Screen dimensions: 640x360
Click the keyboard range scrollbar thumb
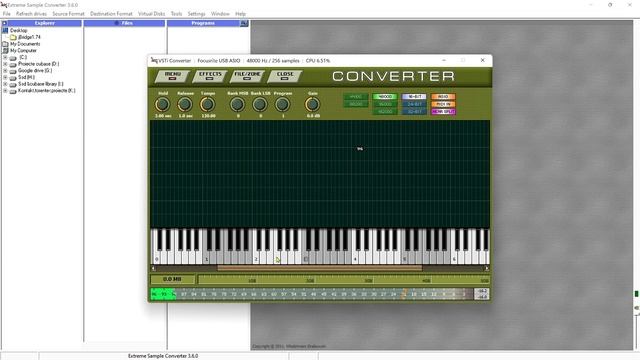(x=320, y=268)
